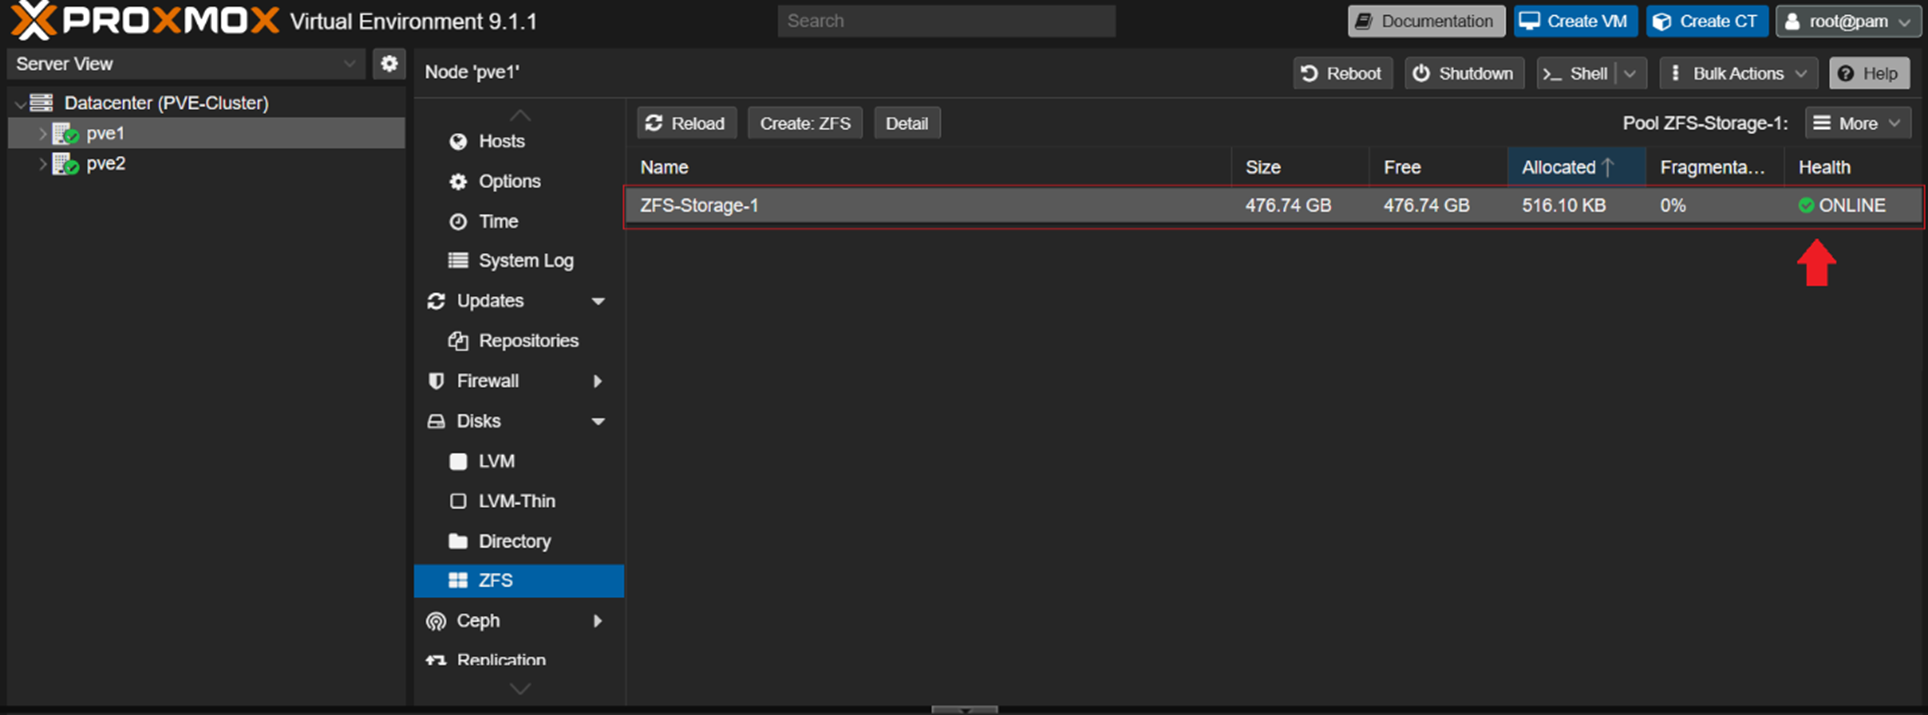Select LVM-Thin in Disks menu
Screen dimensions: 1928x715
coord(518,501)
